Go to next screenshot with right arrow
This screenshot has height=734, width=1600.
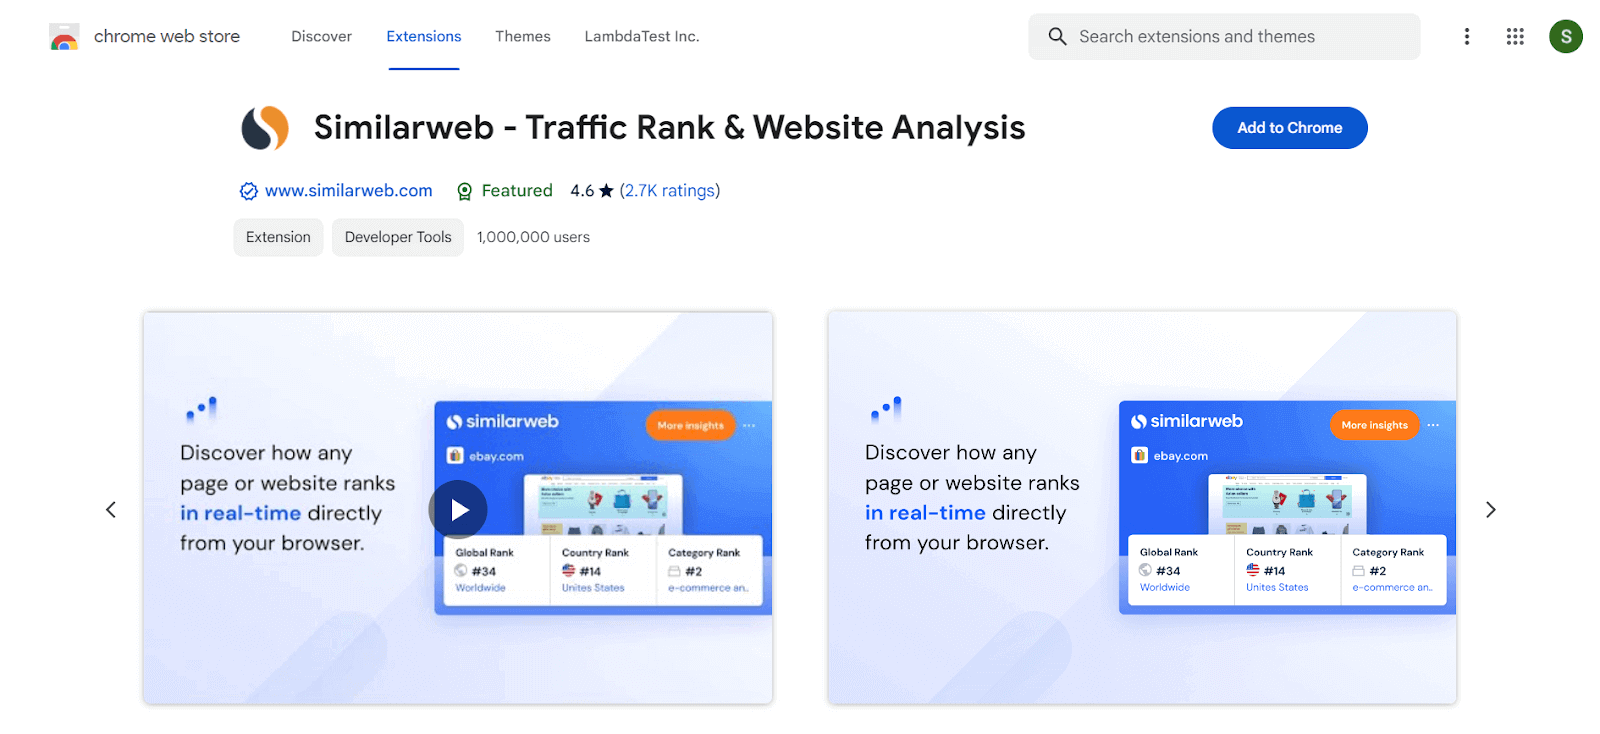point(1490,510)
